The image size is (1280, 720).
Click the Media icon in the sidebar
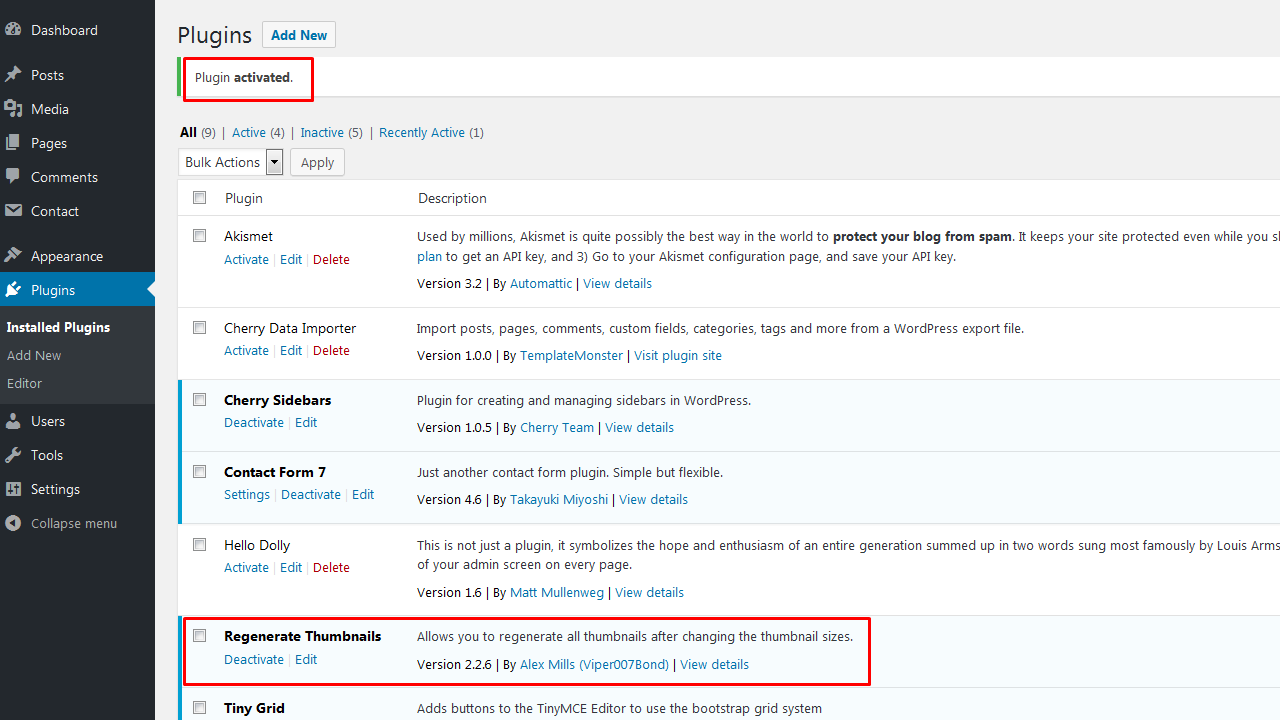[13, 109]
